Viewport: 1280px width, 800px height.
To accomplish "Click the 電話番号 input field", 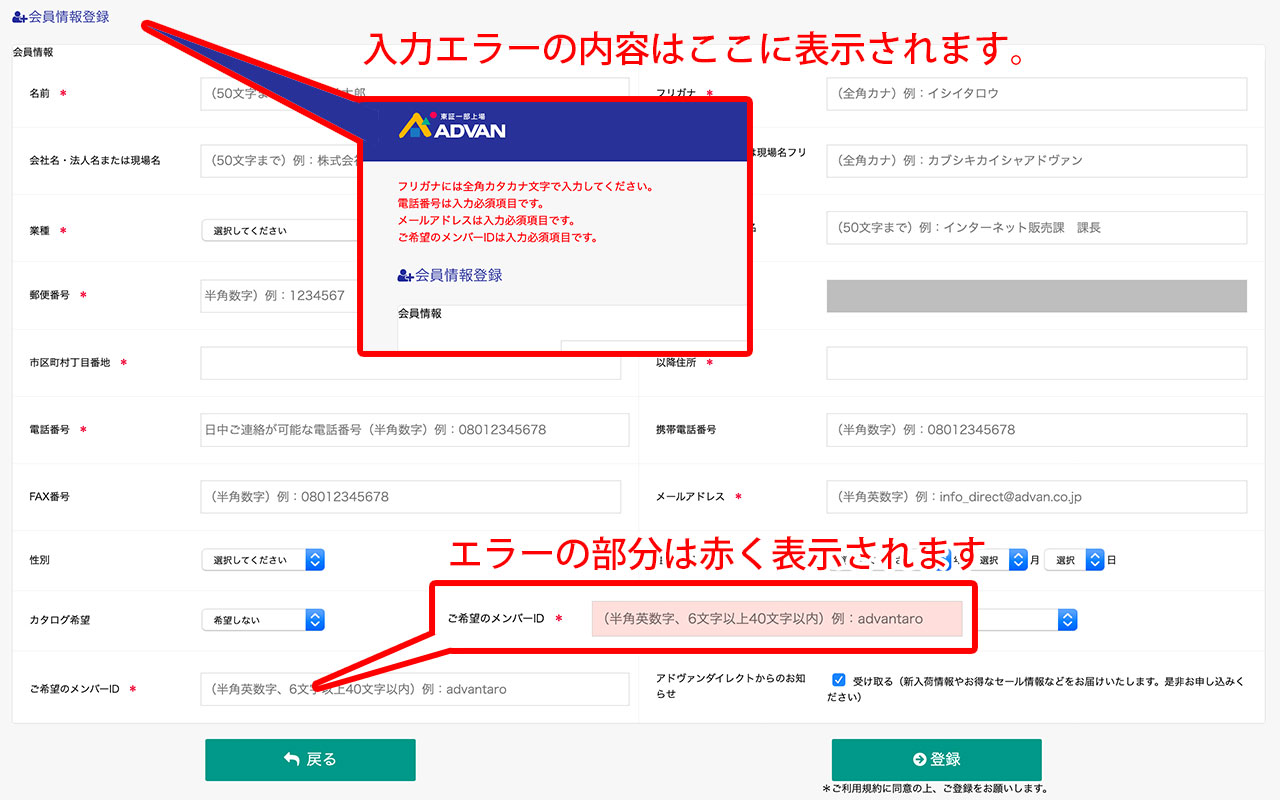I will (414, 430).
